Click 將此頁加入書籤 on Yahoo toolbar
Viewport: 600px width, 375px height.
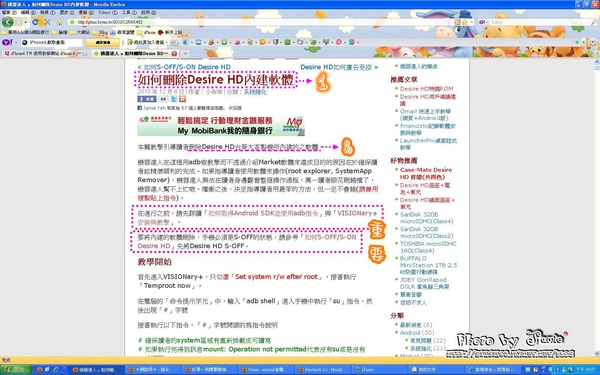point(147,42)
